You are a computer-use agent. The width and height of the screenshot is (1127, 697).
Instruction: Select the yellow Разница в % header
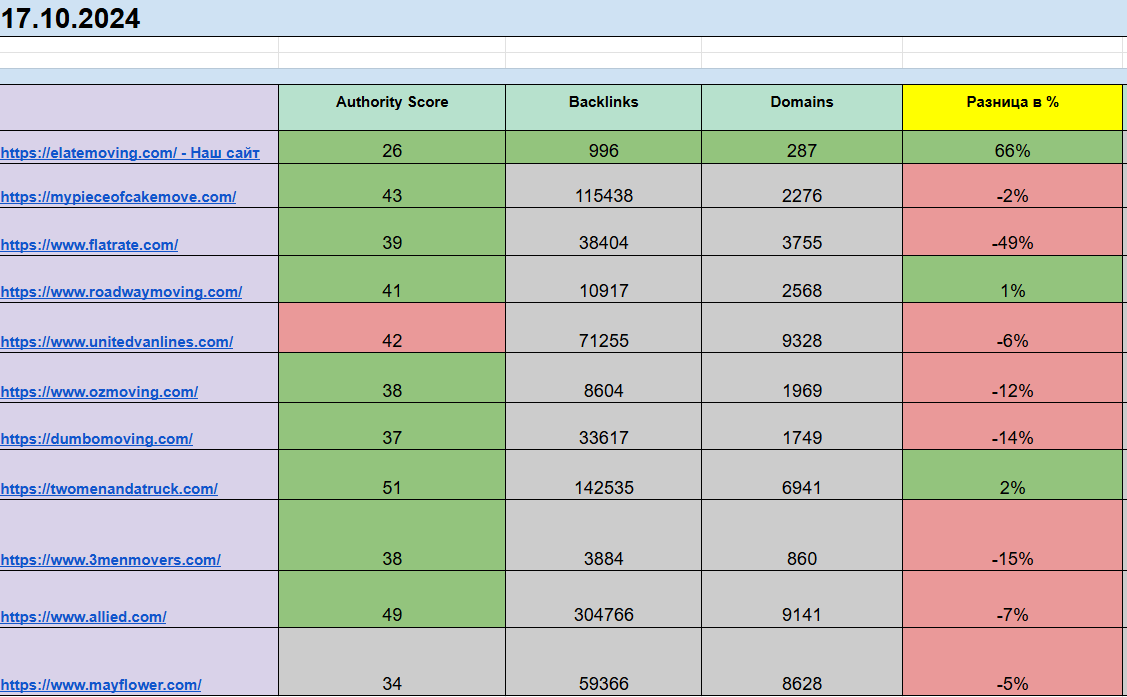click(x=1012, y=107)
